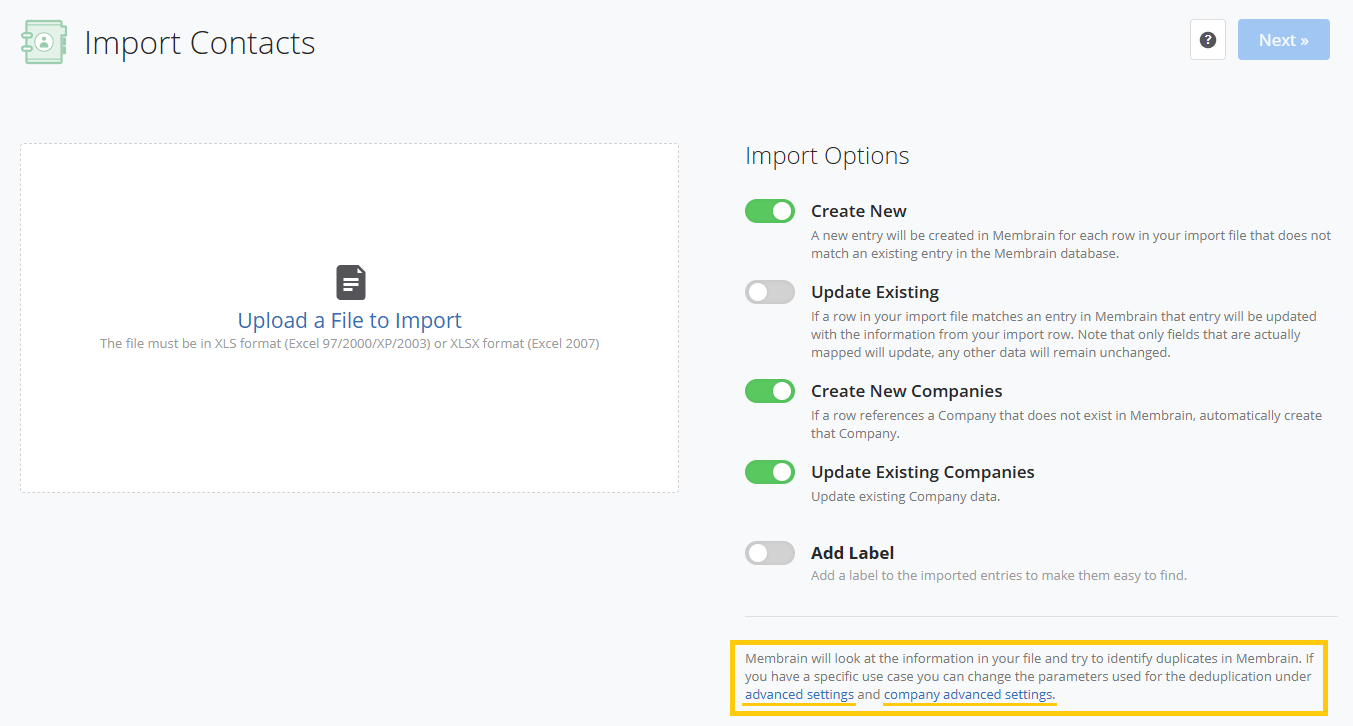
Task: Click the Import Options heading
Action: pos(826,155)
